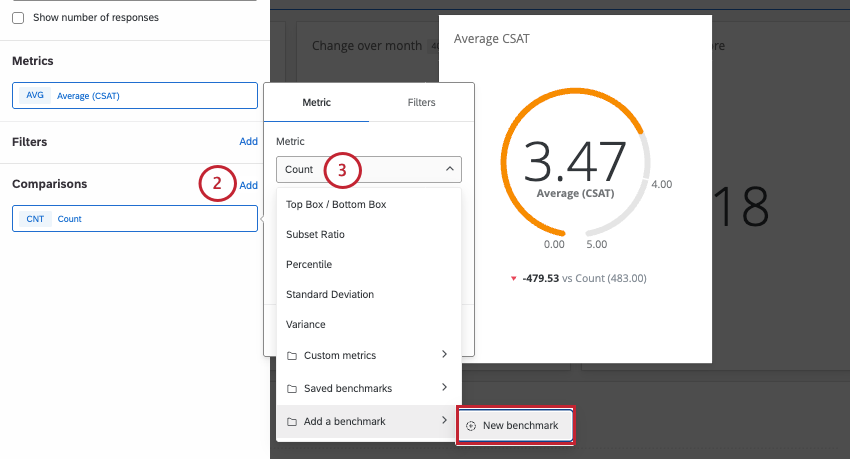The height and width of the screenshot is (459, 850).
Task: Collapse the Count metric dropdown
Action: pos(449,169)
